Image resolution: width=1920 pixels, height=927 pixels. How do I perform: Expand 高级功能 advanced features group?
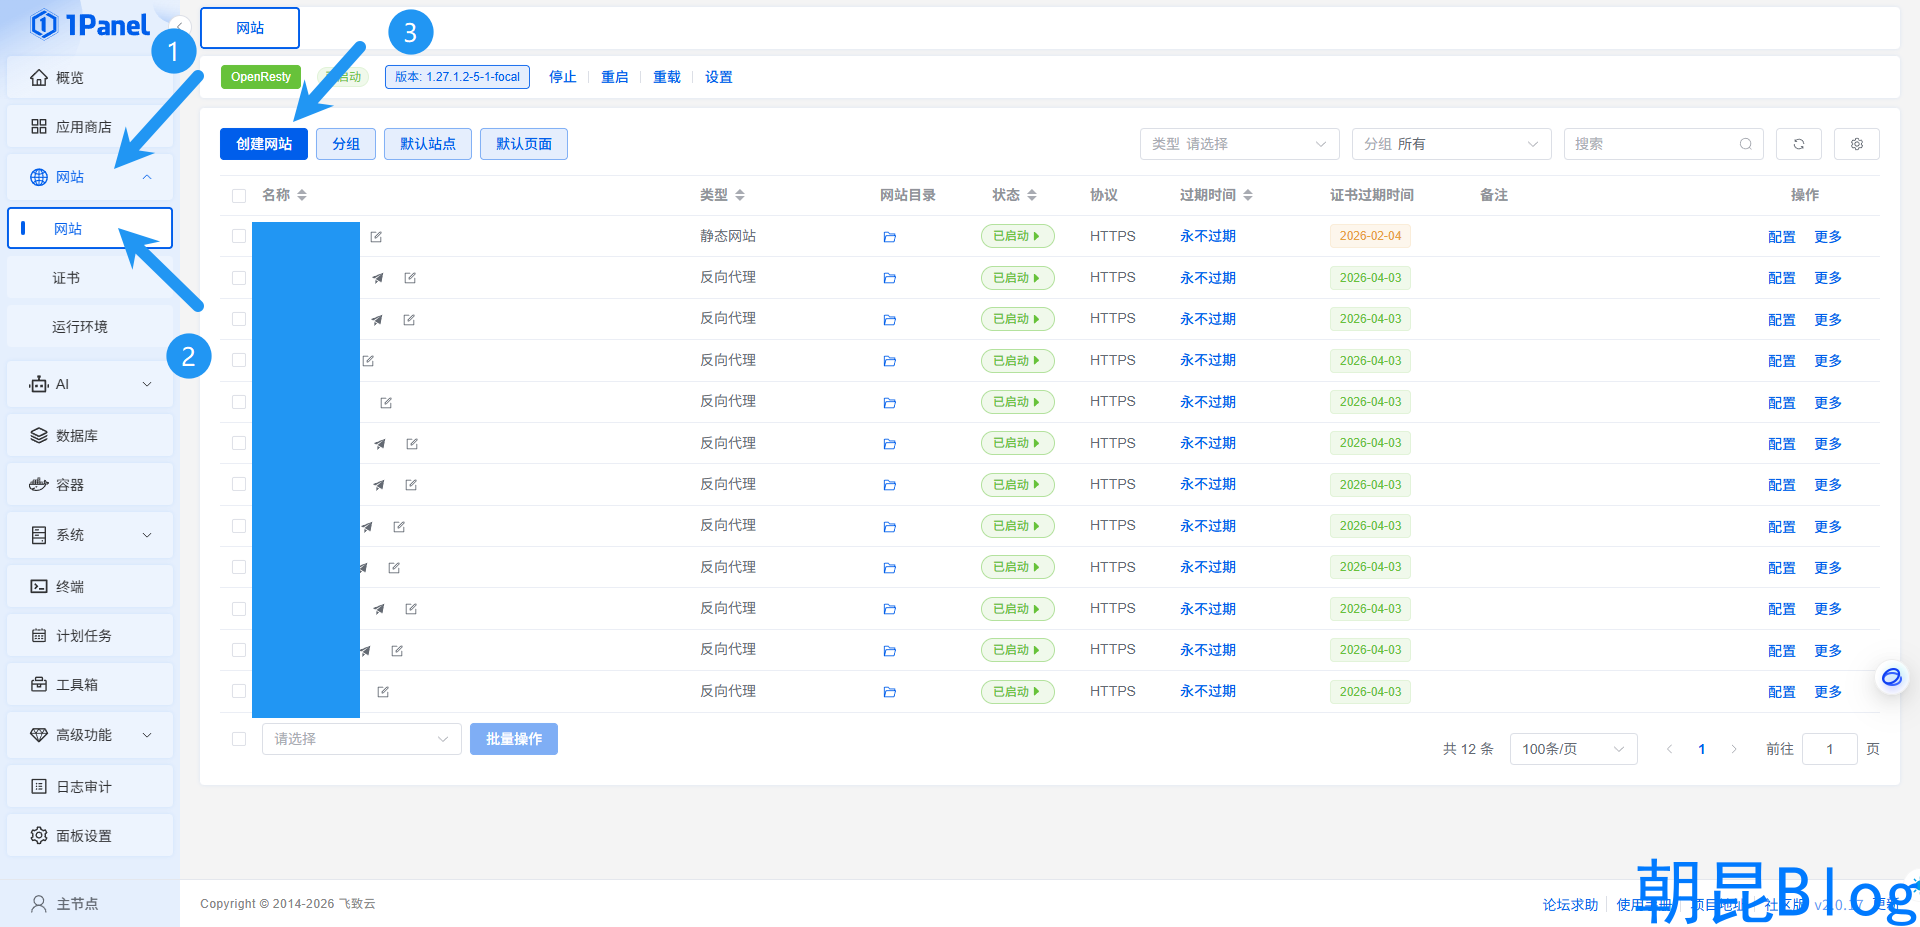click(x=89, y=735)
